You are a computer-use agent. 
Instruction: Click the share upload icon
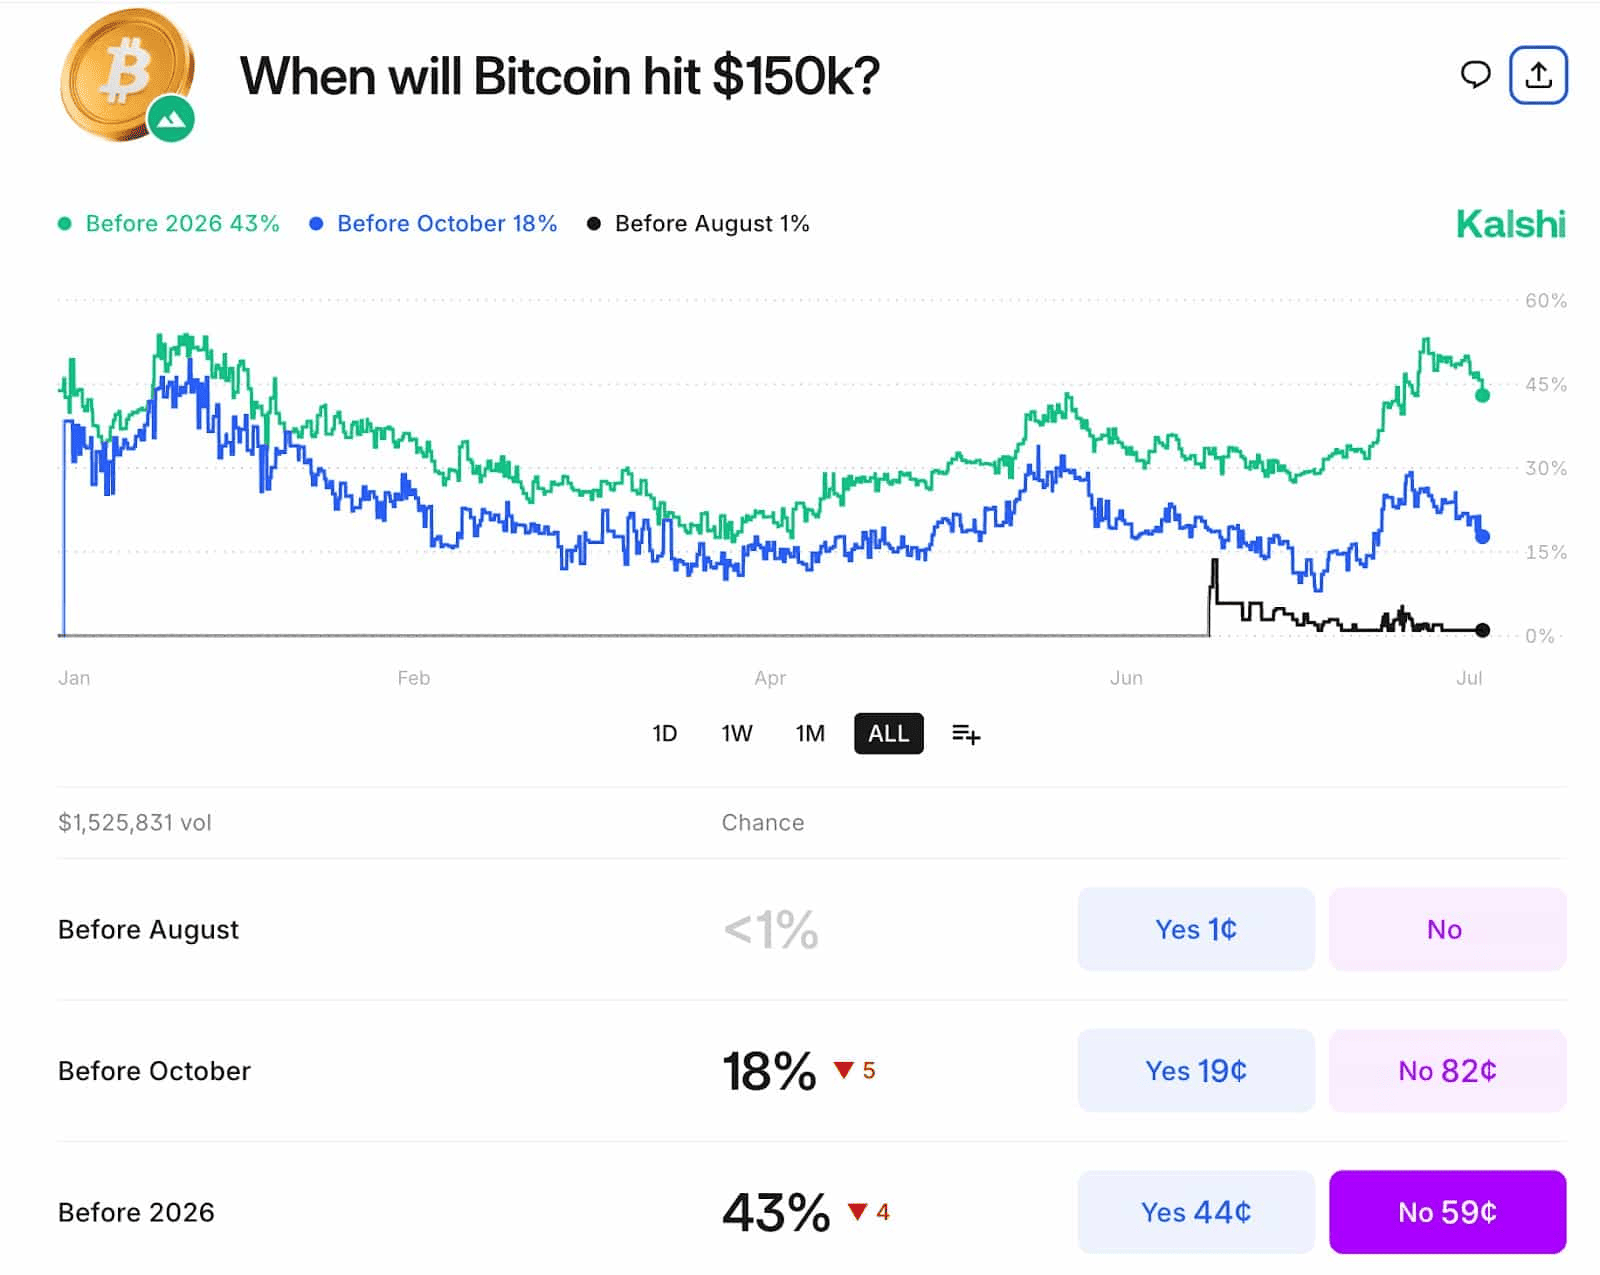click(x=1540, y=75)
